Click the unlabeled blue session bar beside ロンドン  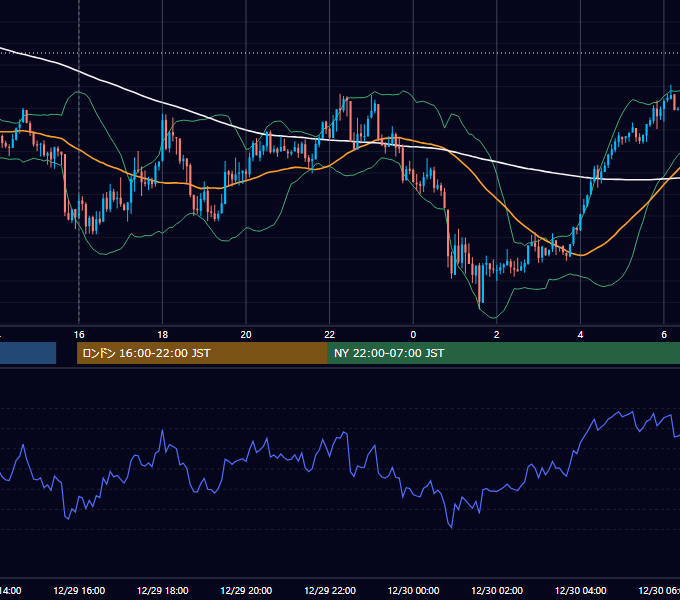[x=28, y=353]
